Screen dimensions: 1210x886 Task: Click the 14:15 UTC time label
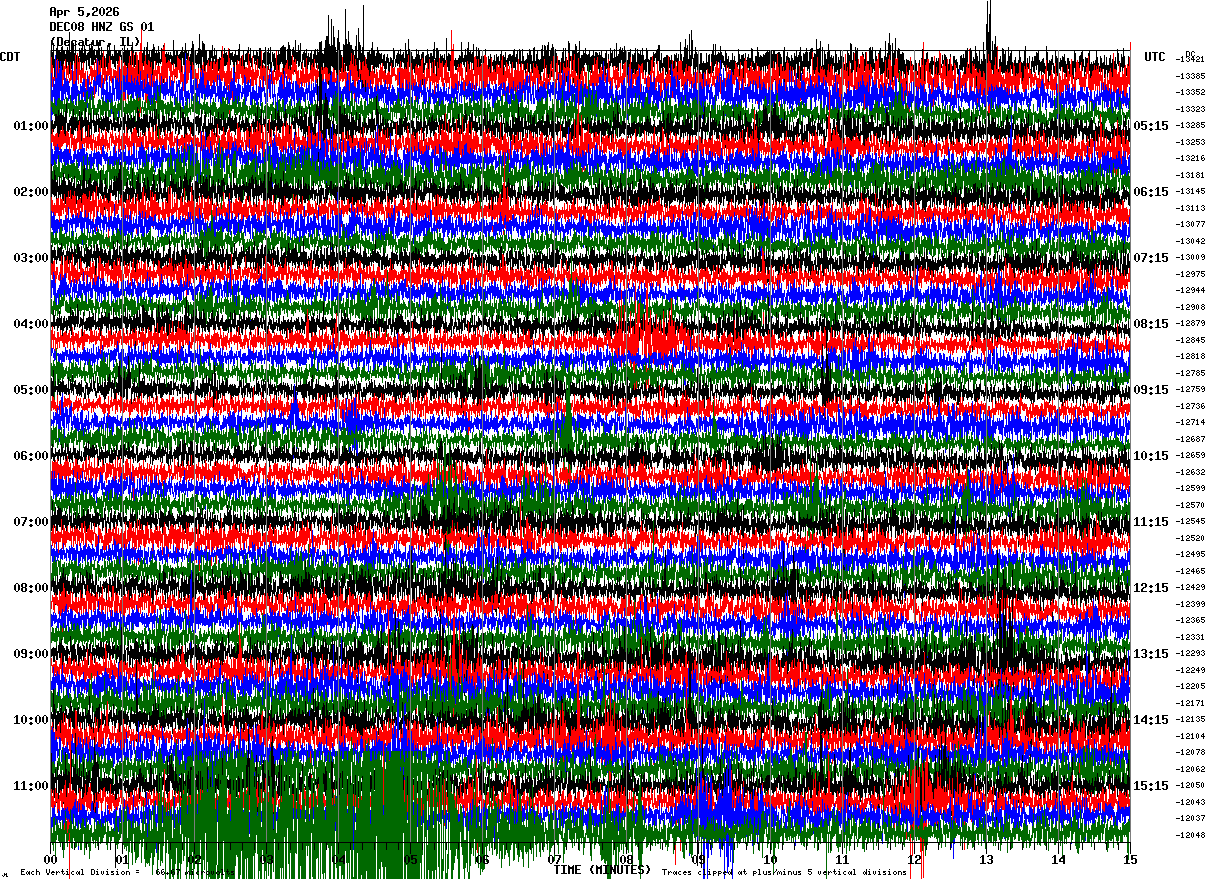coord(1151,720)
